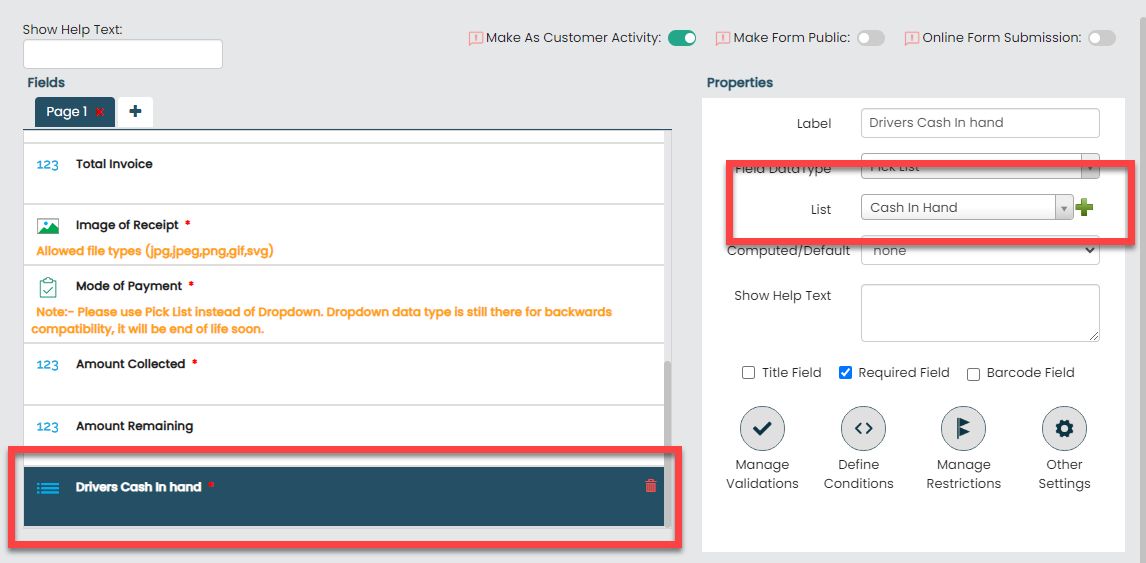The width and height of the screenshot is (1146, 563).
Task: Click green plus icon beside List dropdown
Action: pos(1084,207)
